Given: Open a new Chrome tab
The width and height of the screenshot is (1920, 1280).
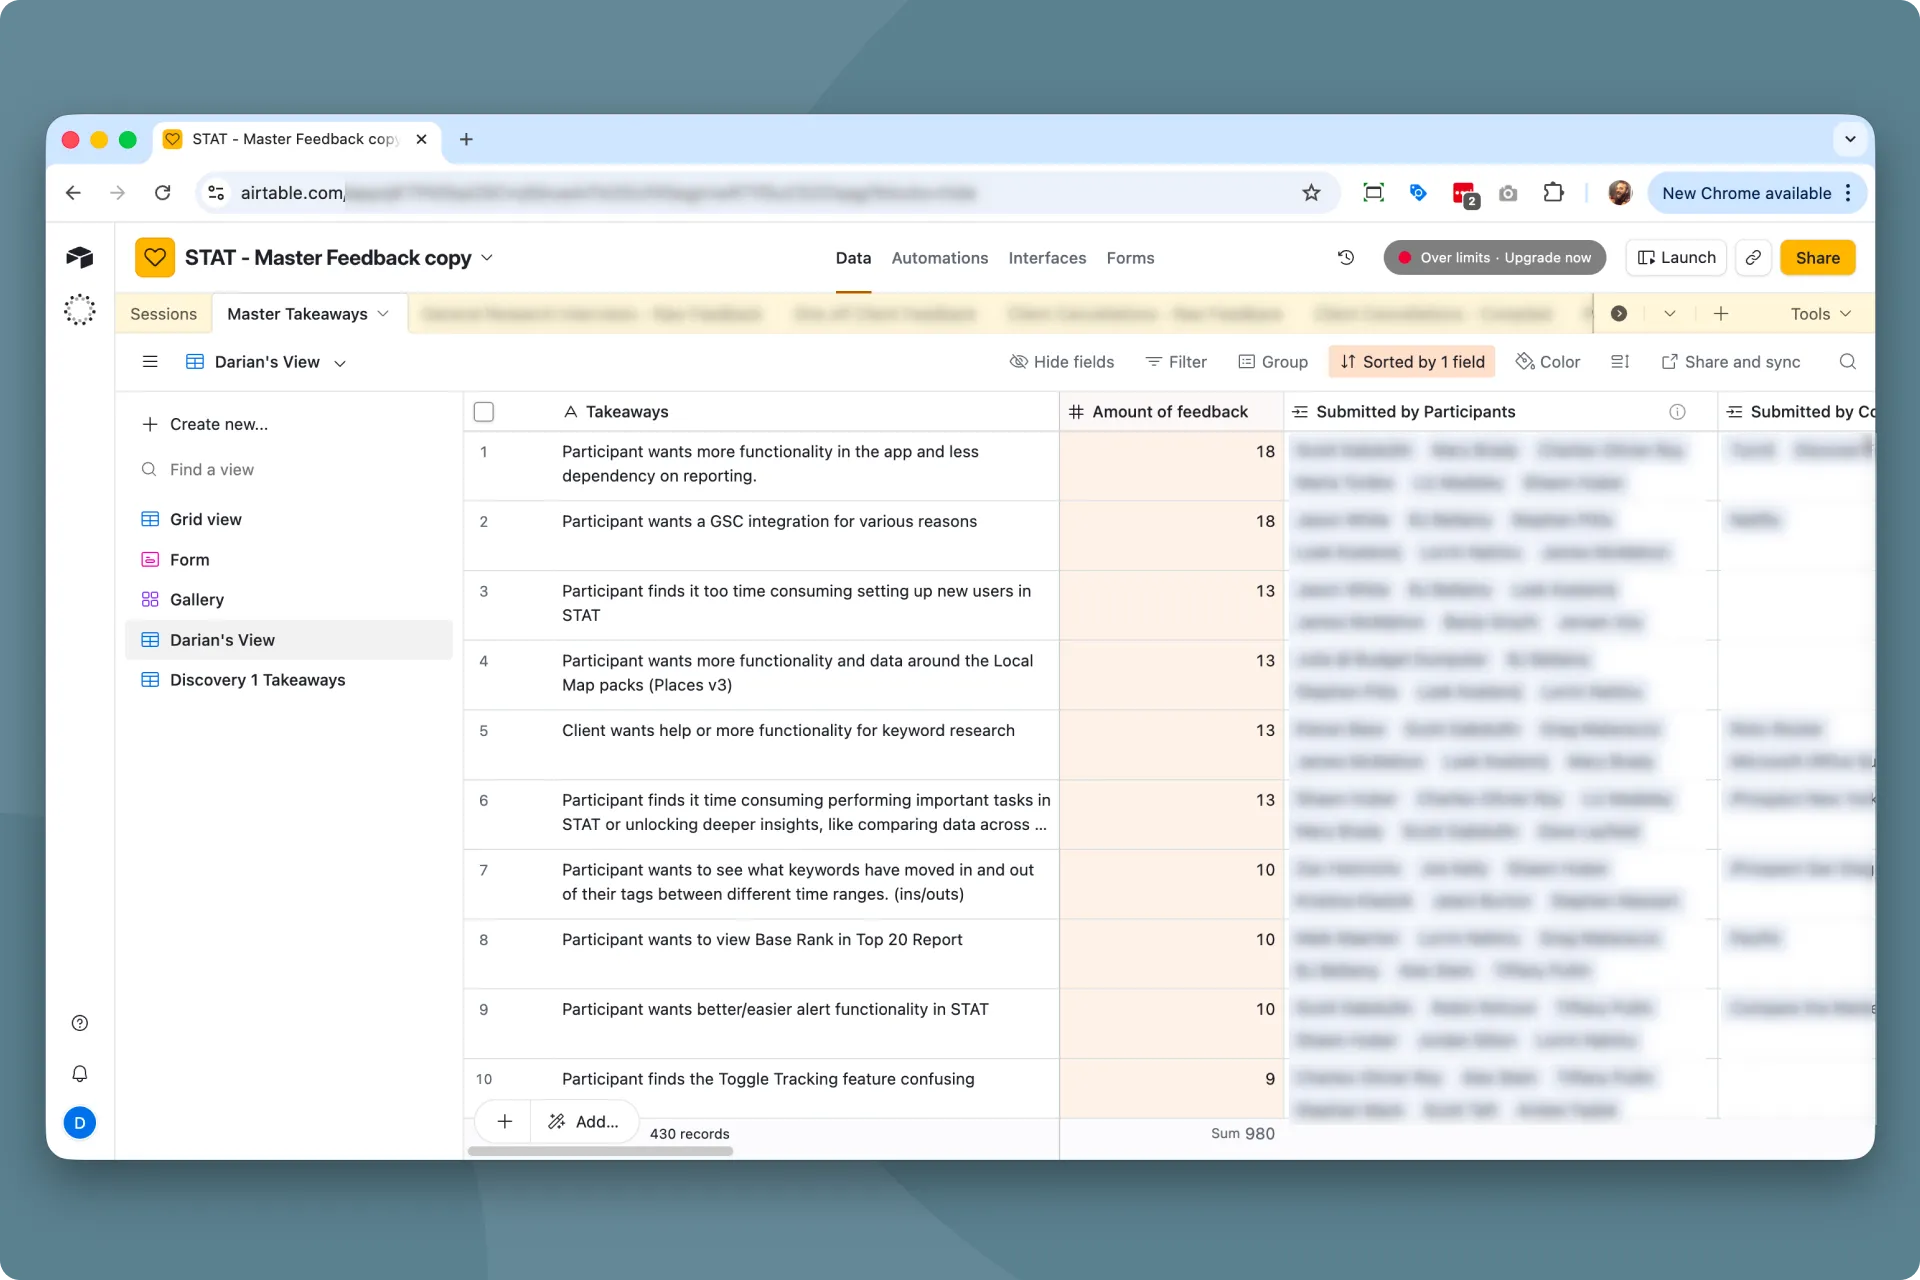Looking at the screenshot, I should click(466, 139).
